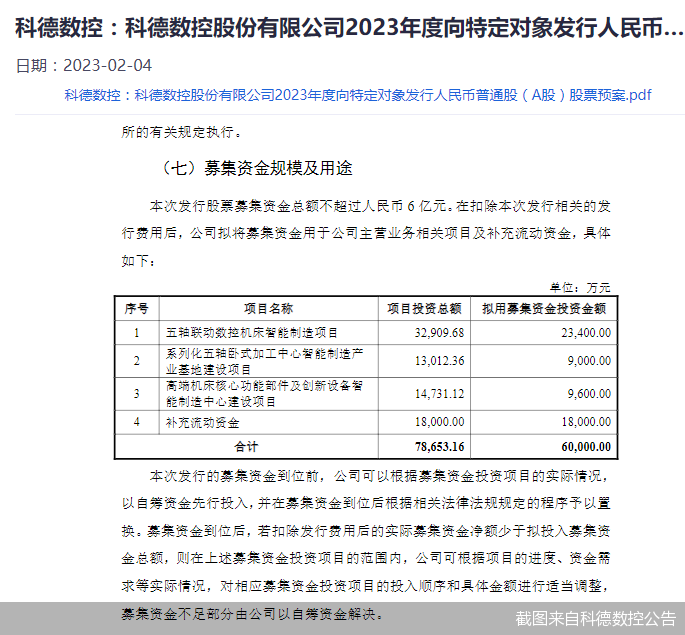Click the 截图来自科德数控公告 caption bar
Screen dimensions: 685x635
[595, 618]
